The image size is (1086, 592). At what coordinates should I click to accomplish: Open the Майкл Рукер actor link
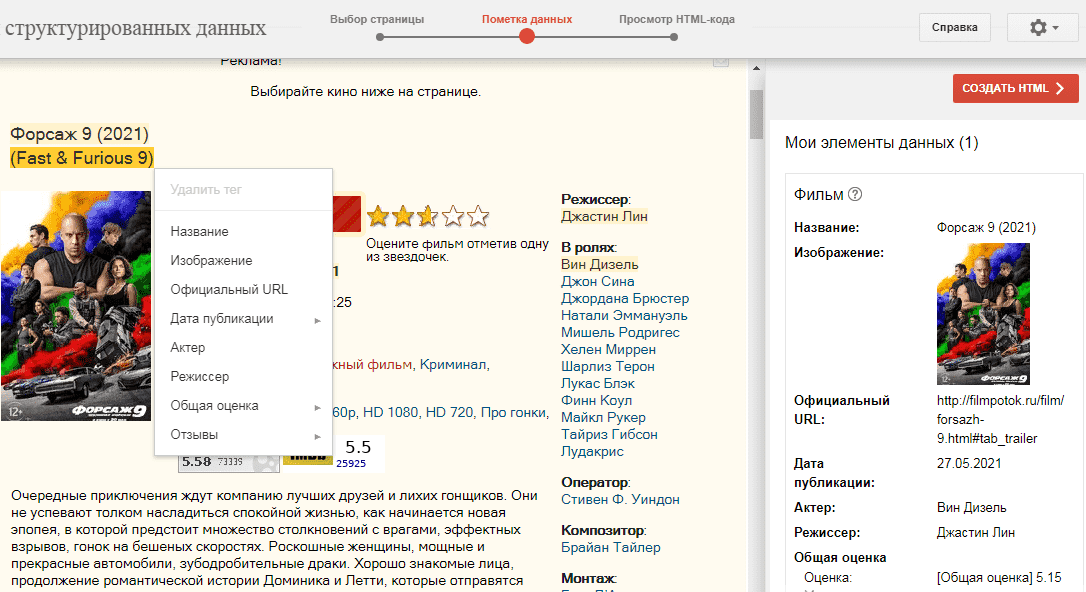point(603,417)
